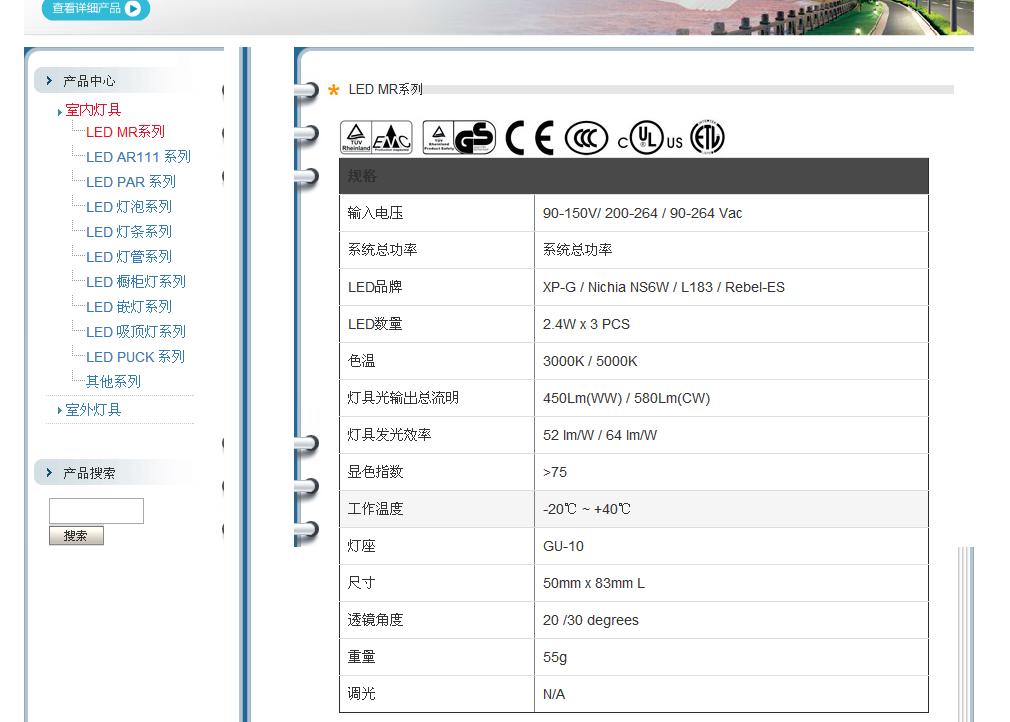
Task: Focus the product search text field
Action: 96,511
